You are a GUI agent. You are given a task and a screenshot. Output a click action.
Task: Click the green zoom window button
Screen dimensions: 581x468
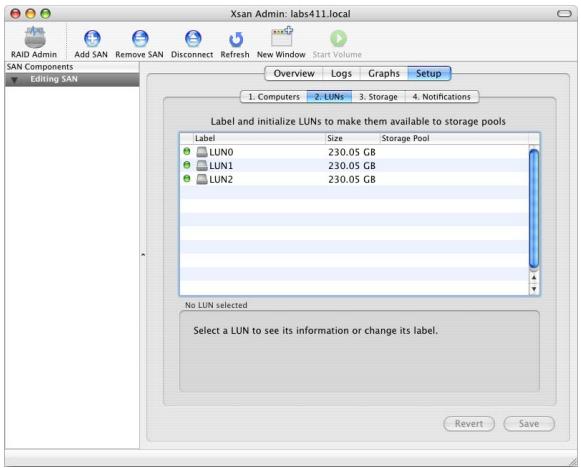click(x=46, y=14)
